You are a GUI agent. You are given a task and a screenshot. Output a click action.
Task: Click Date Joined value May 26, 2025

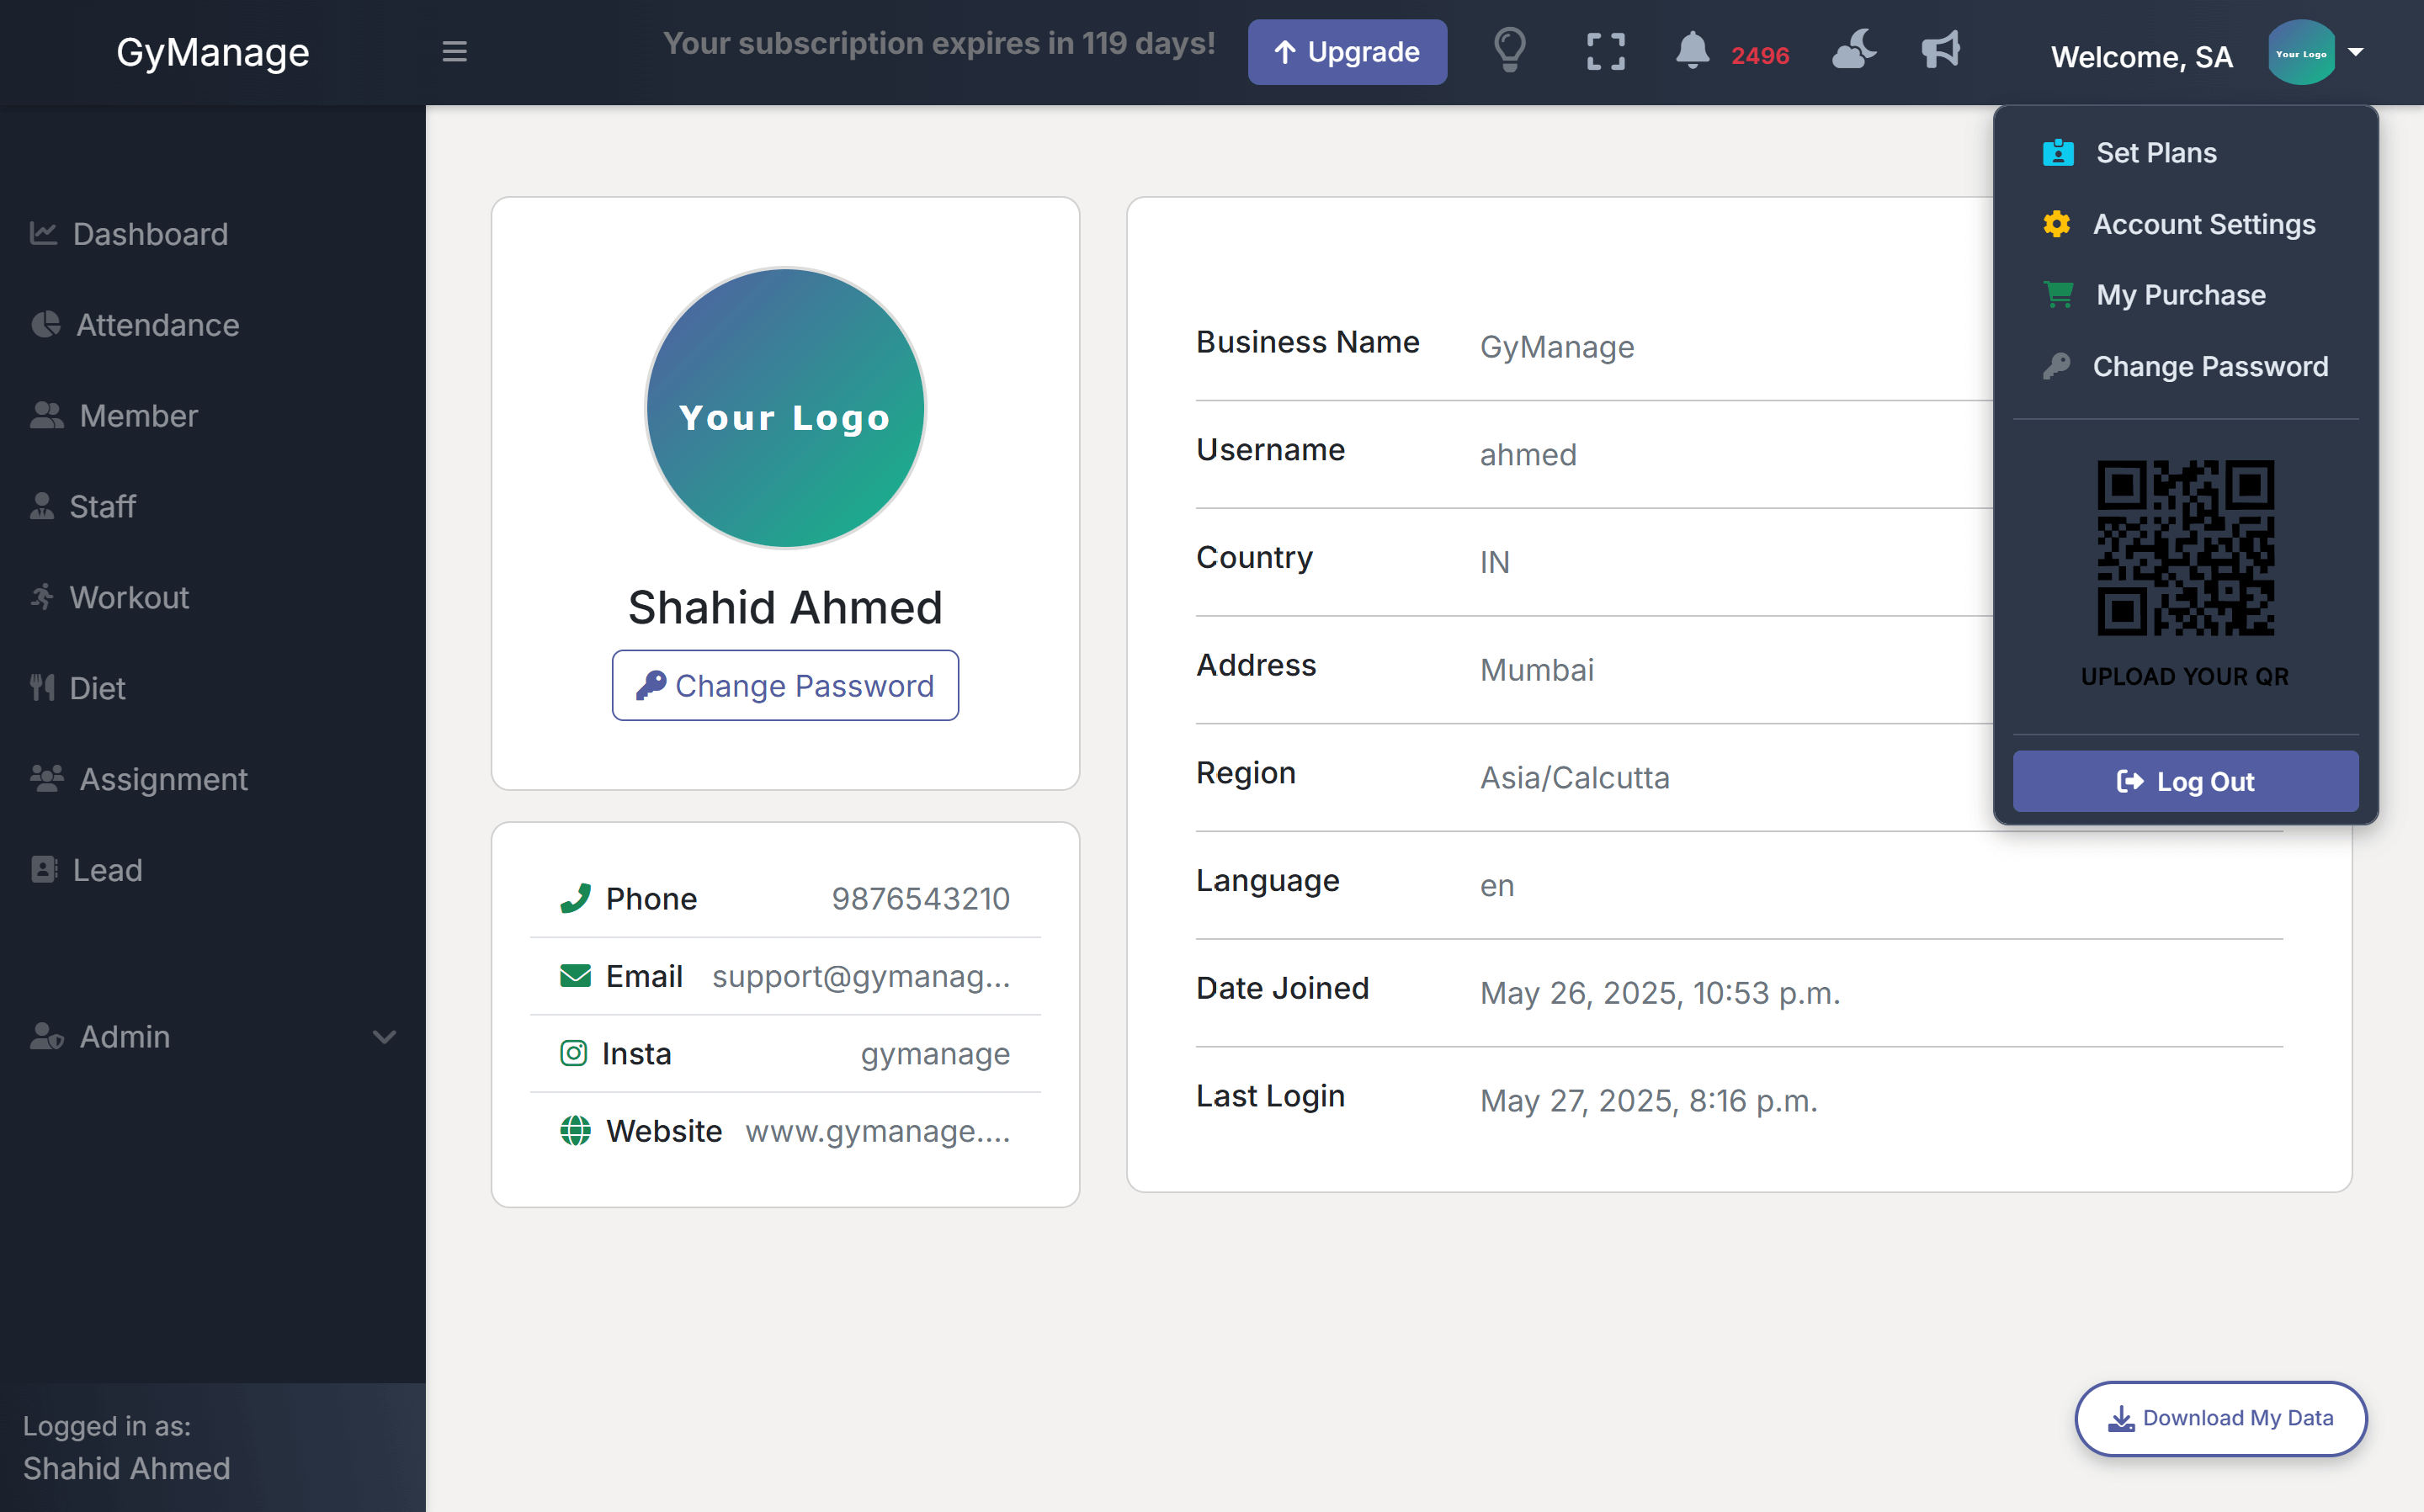tap(1660, 994)
